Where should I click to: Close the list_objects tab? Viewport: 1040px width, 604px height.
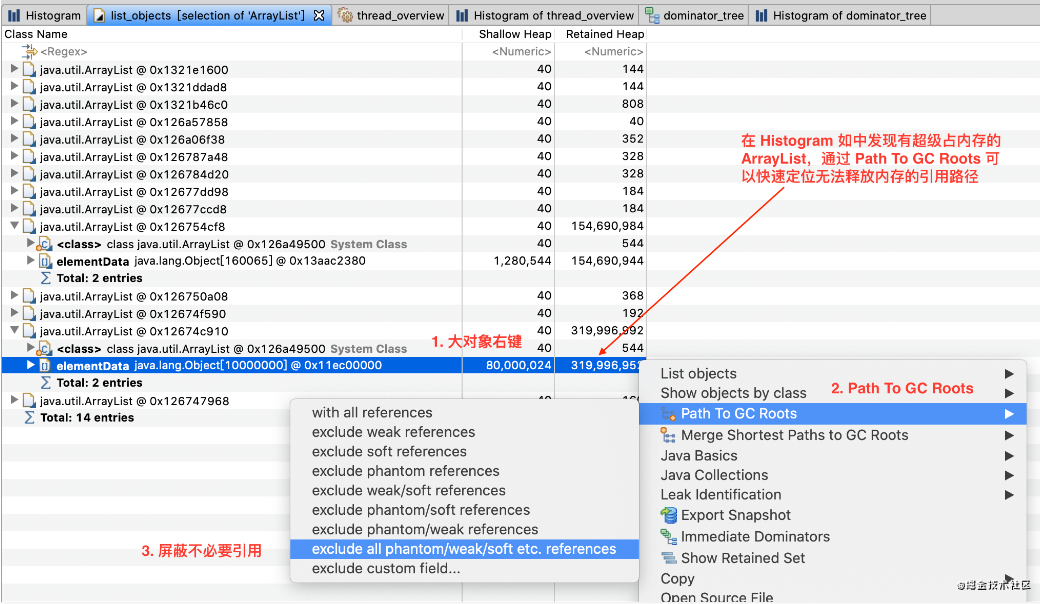pyautogui.click(x=318, y=15)
